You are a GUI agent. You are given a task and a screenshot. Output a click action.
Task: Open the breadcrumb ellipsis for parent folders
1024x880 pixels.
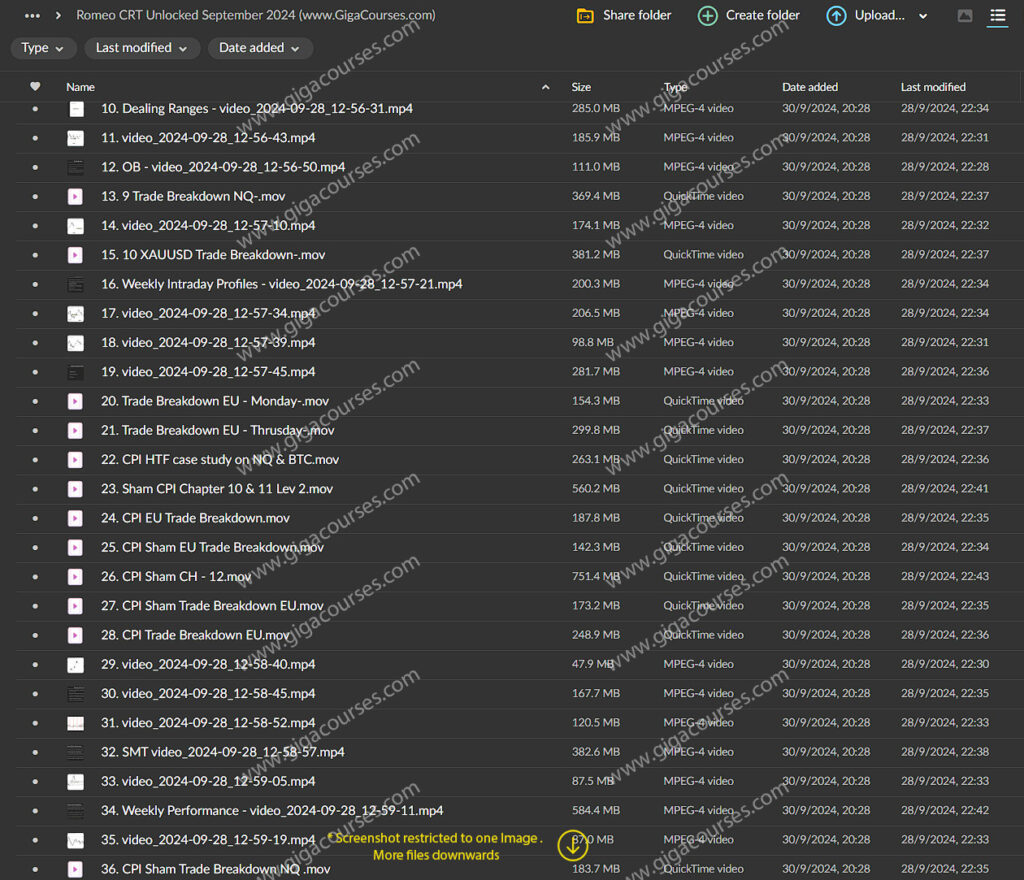click(x=32, y=16)
